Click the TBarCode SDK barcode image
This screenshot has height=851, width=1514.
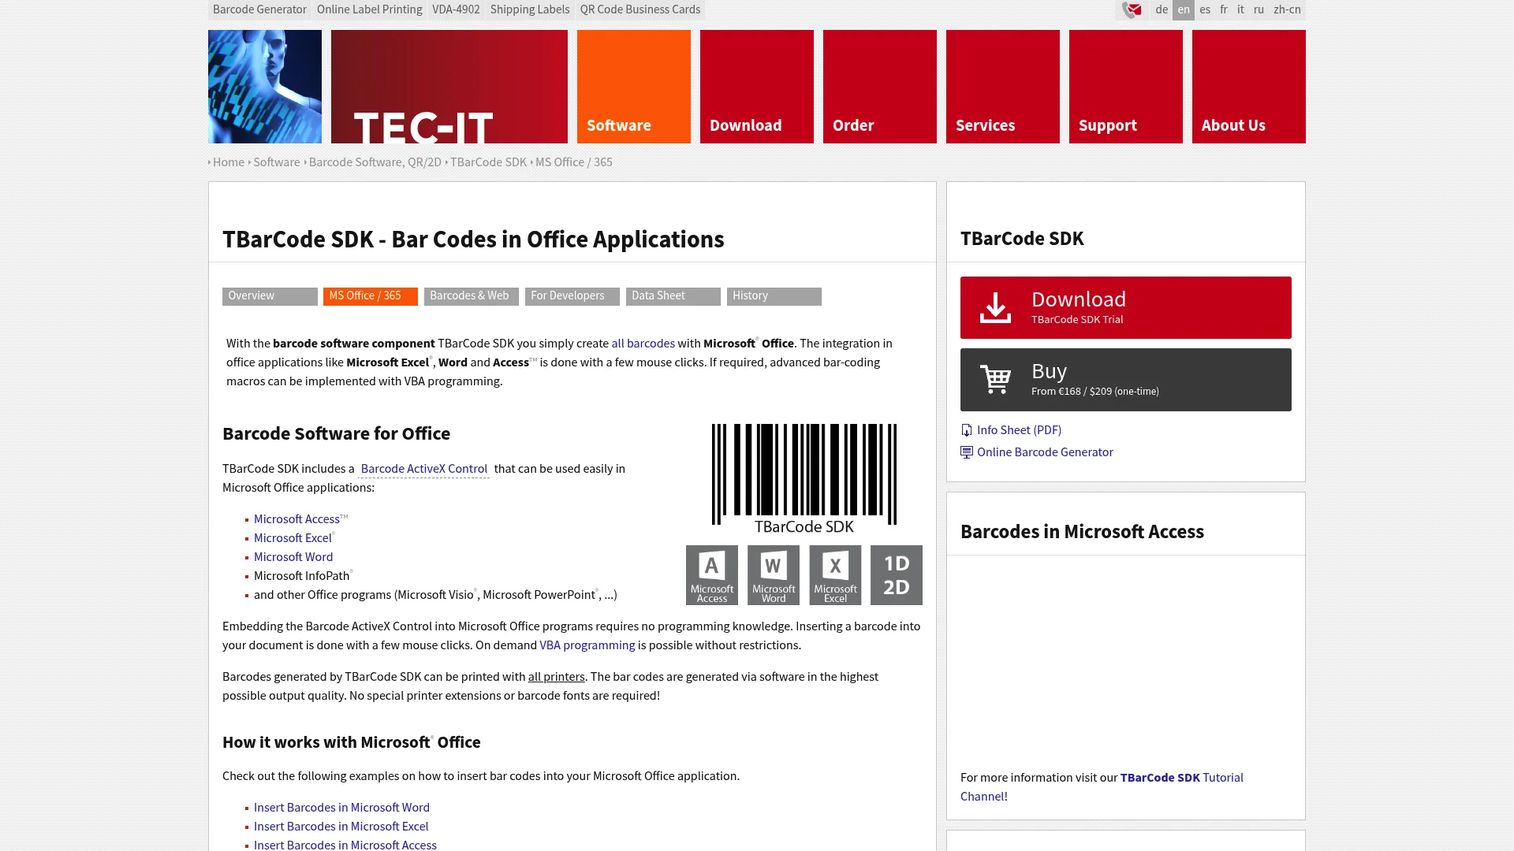pyautogui.click(x=804, y=479)
